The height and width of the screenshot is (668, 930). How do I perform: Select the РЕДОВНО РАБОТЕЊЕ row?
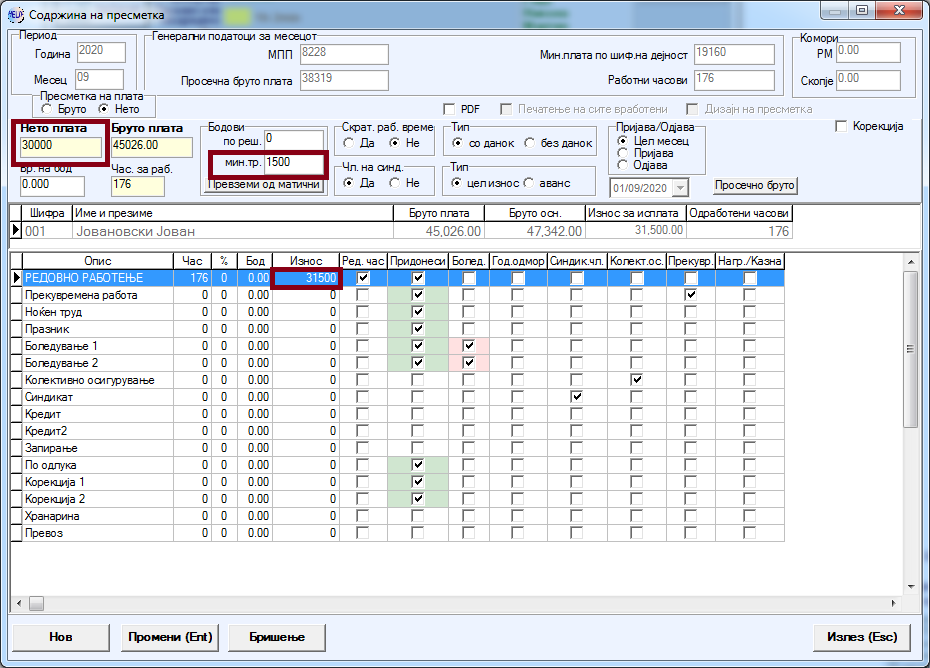(x=398, y=278)
